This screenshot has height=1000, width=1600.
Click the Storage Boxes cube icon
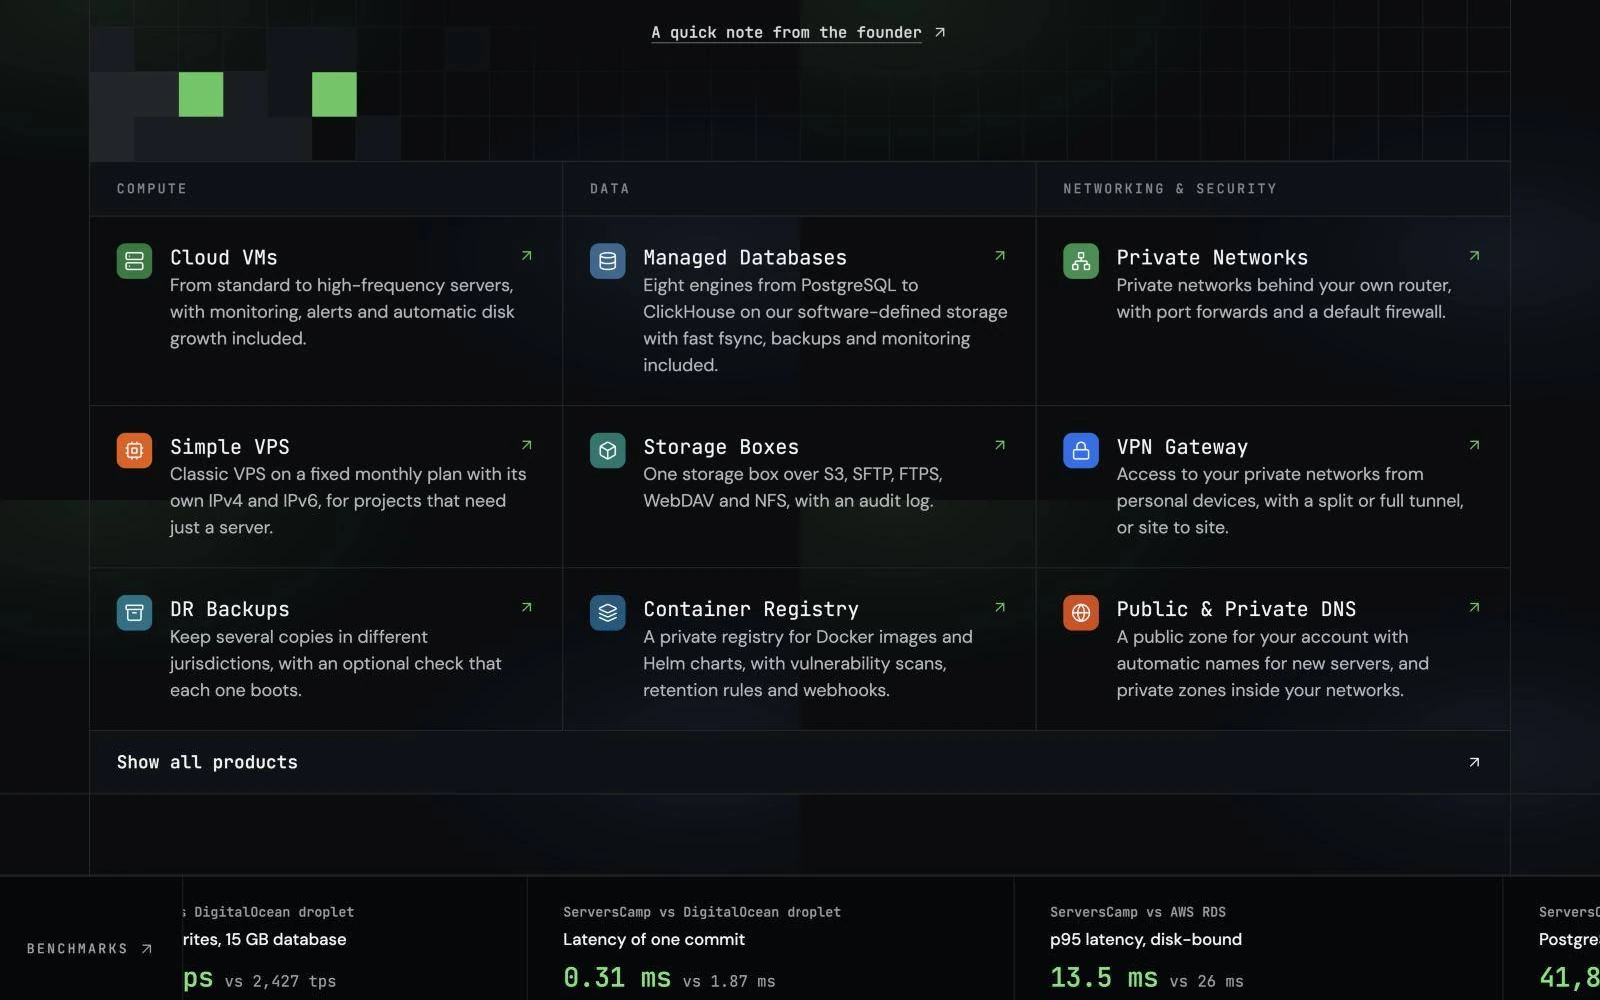coord(607,450)
